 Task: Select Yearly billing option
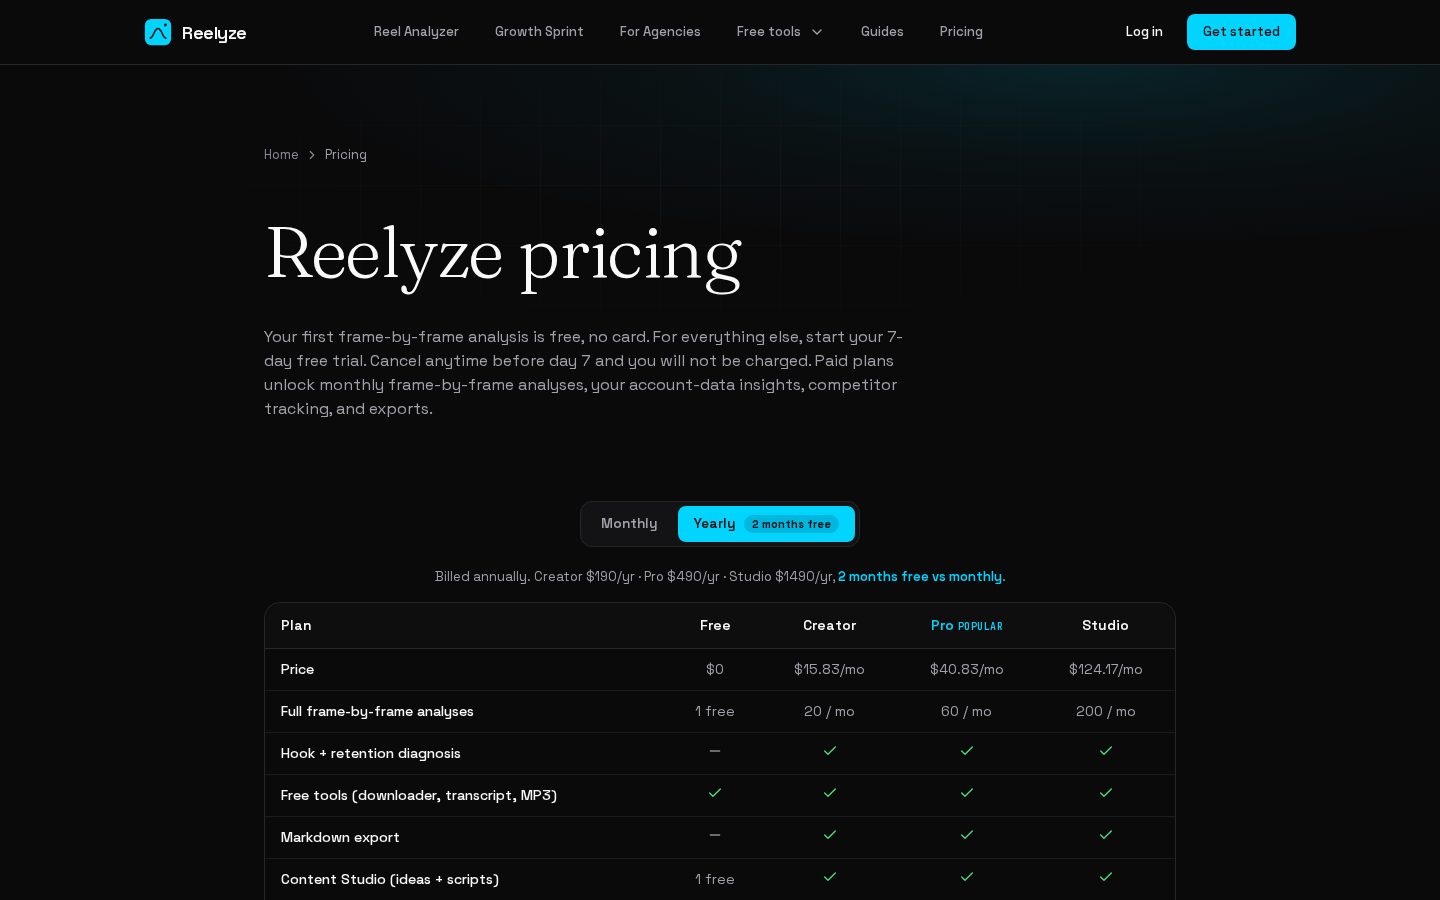click(x=766, y=524)
